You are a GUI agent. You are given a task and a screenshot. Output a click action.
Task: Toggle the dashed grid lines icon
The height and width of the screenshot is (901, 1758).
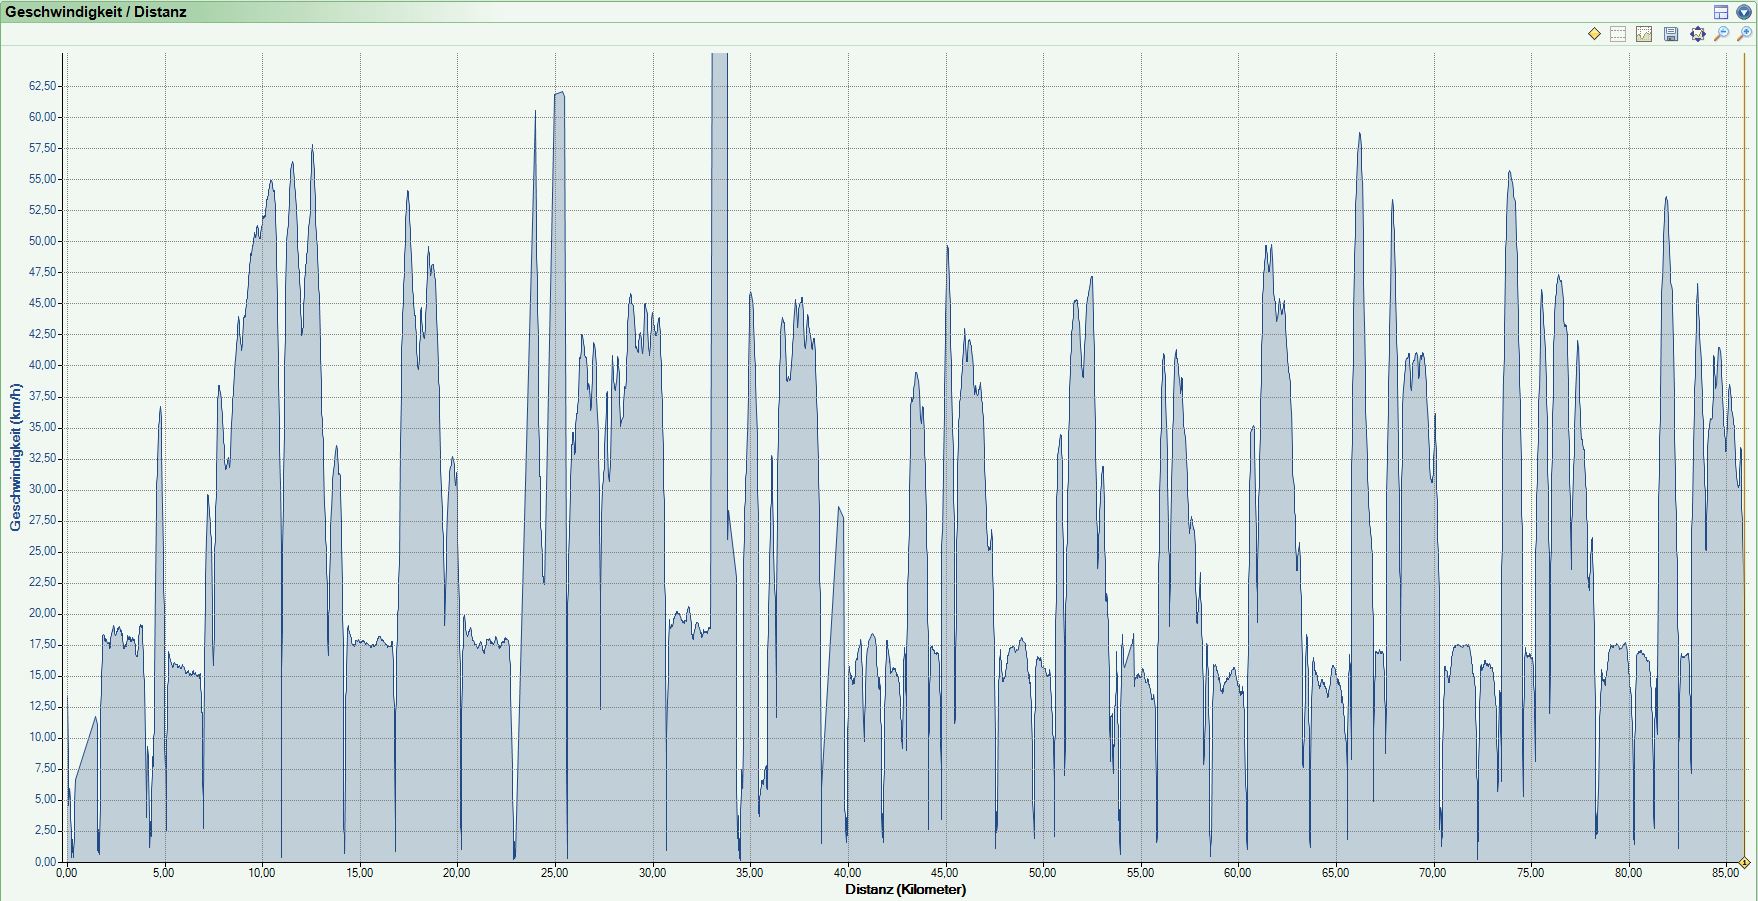click(1618, 34)
